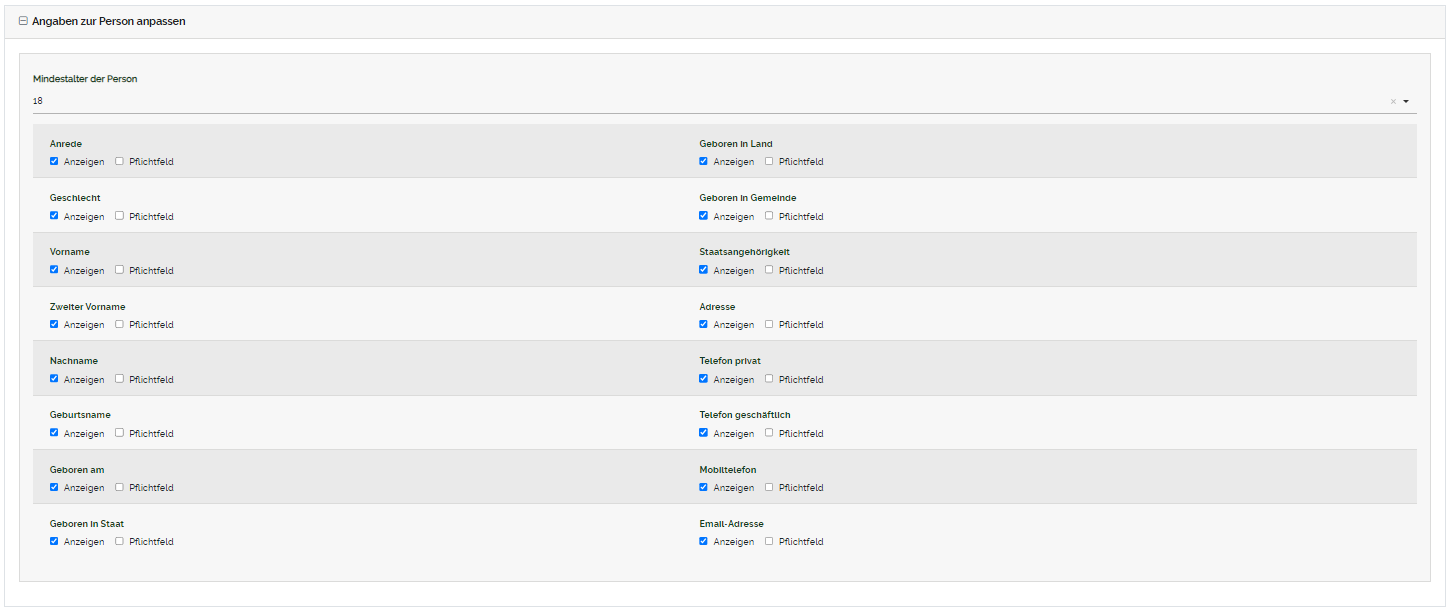Viewport: 1451px width, 611px height.
Task: Mark Vorname as Pflichtfeld
Action: coord(119,270)
